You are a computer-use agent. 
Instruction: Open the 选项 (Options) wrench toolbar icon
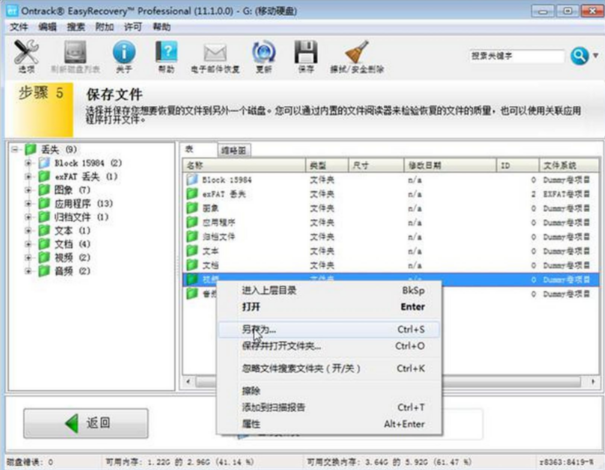(27, 54)
